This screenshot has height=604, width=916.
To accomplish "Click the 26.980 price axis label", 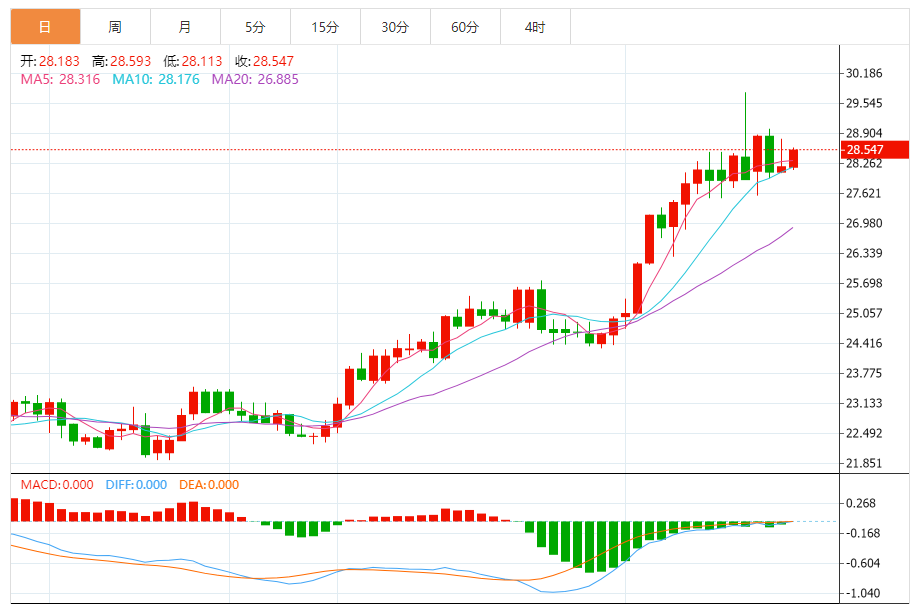I will click(864, 223).
